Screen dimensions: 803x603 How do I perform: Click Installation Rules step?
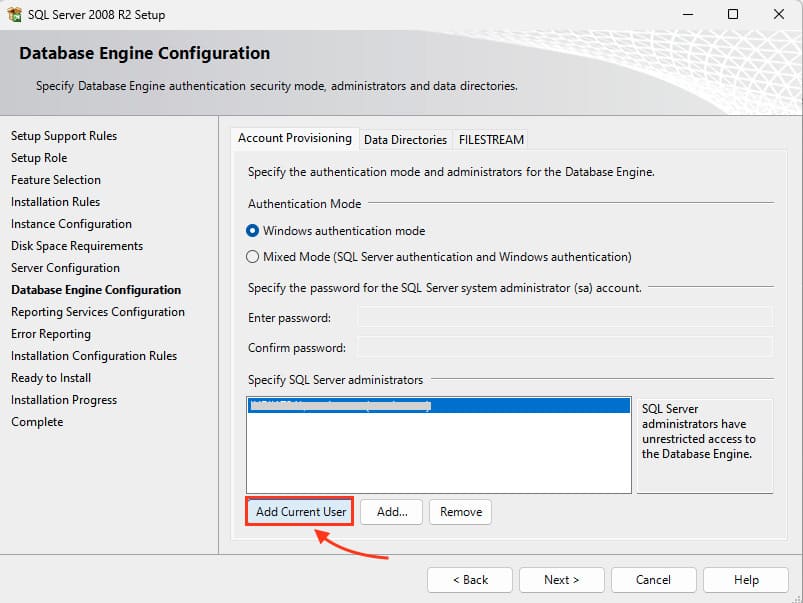coord(55,202)
